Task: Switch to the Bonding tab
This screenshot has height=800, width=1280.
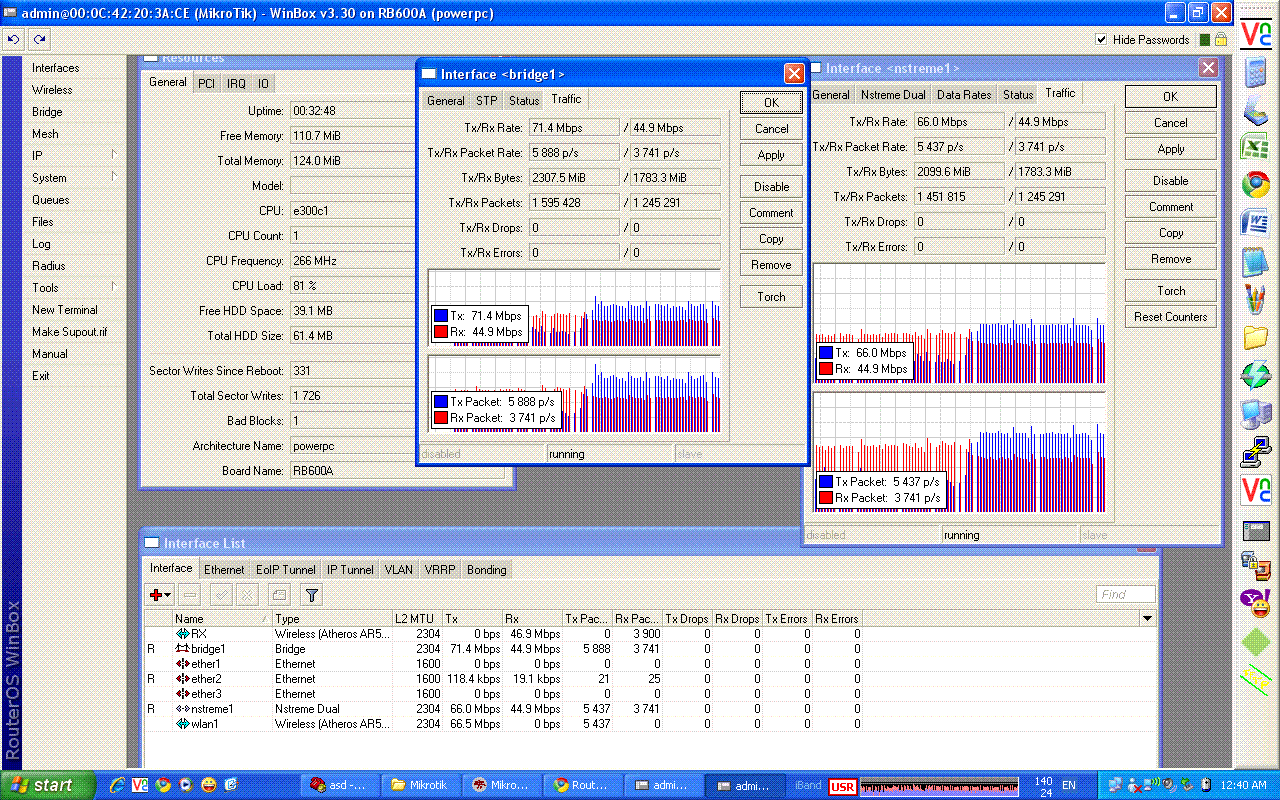Action: pyautogui.click(x=487, y=570)
